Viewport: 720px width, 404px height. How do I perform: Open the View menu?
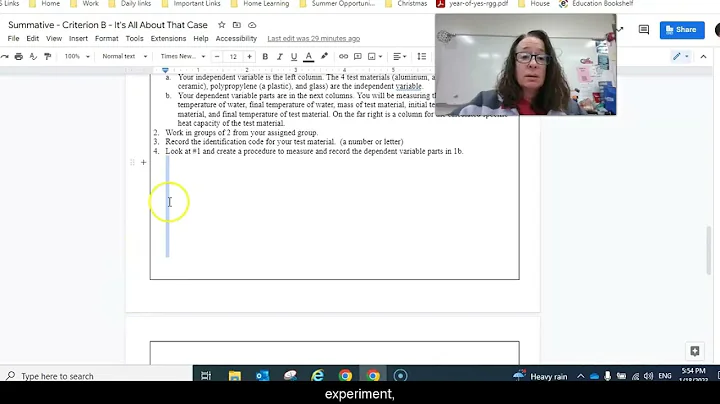pos(54,39)
